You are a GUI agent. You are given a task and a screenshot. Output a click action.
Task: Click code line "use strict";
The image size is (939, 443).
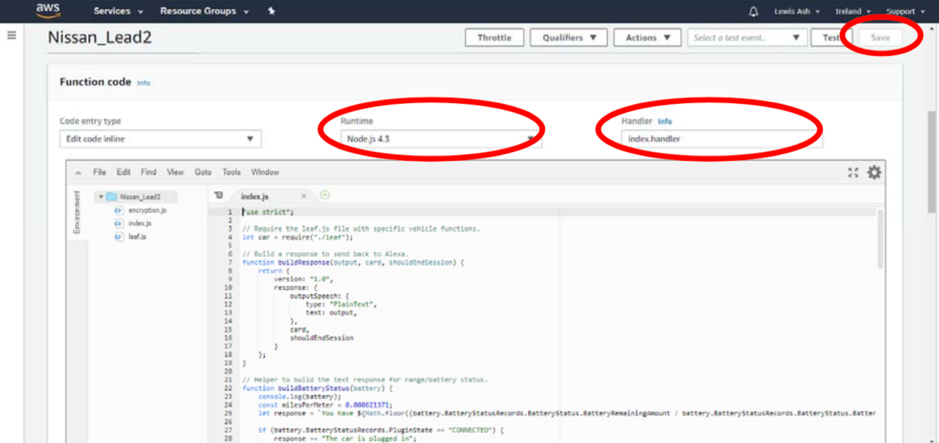point(268,212)
